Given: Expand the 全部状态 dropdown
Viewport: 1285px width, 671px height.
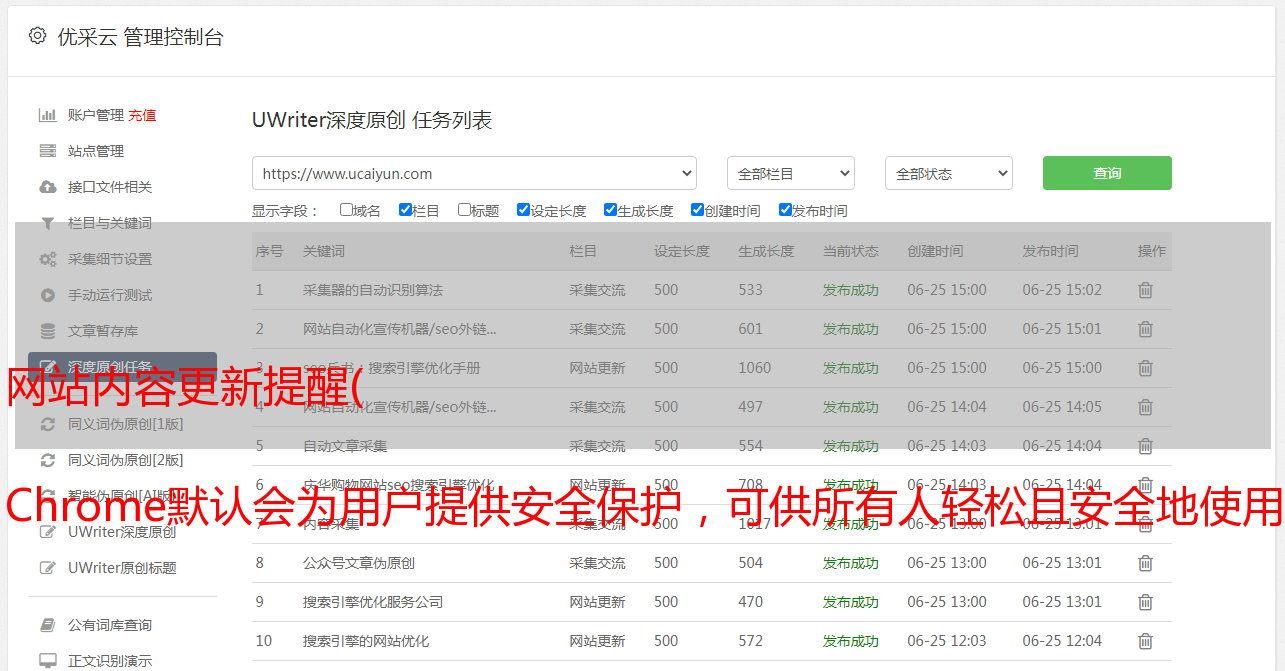Looking at the screenshot, I should coord(949,173).
